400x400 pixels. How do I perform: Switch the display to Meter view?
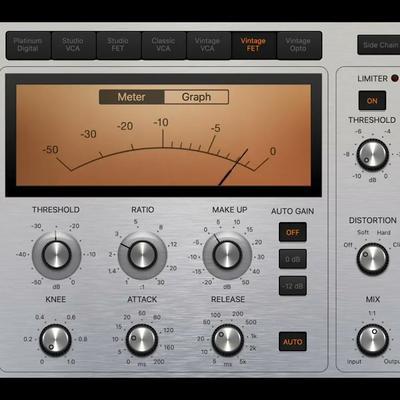(x=131, y=97)
